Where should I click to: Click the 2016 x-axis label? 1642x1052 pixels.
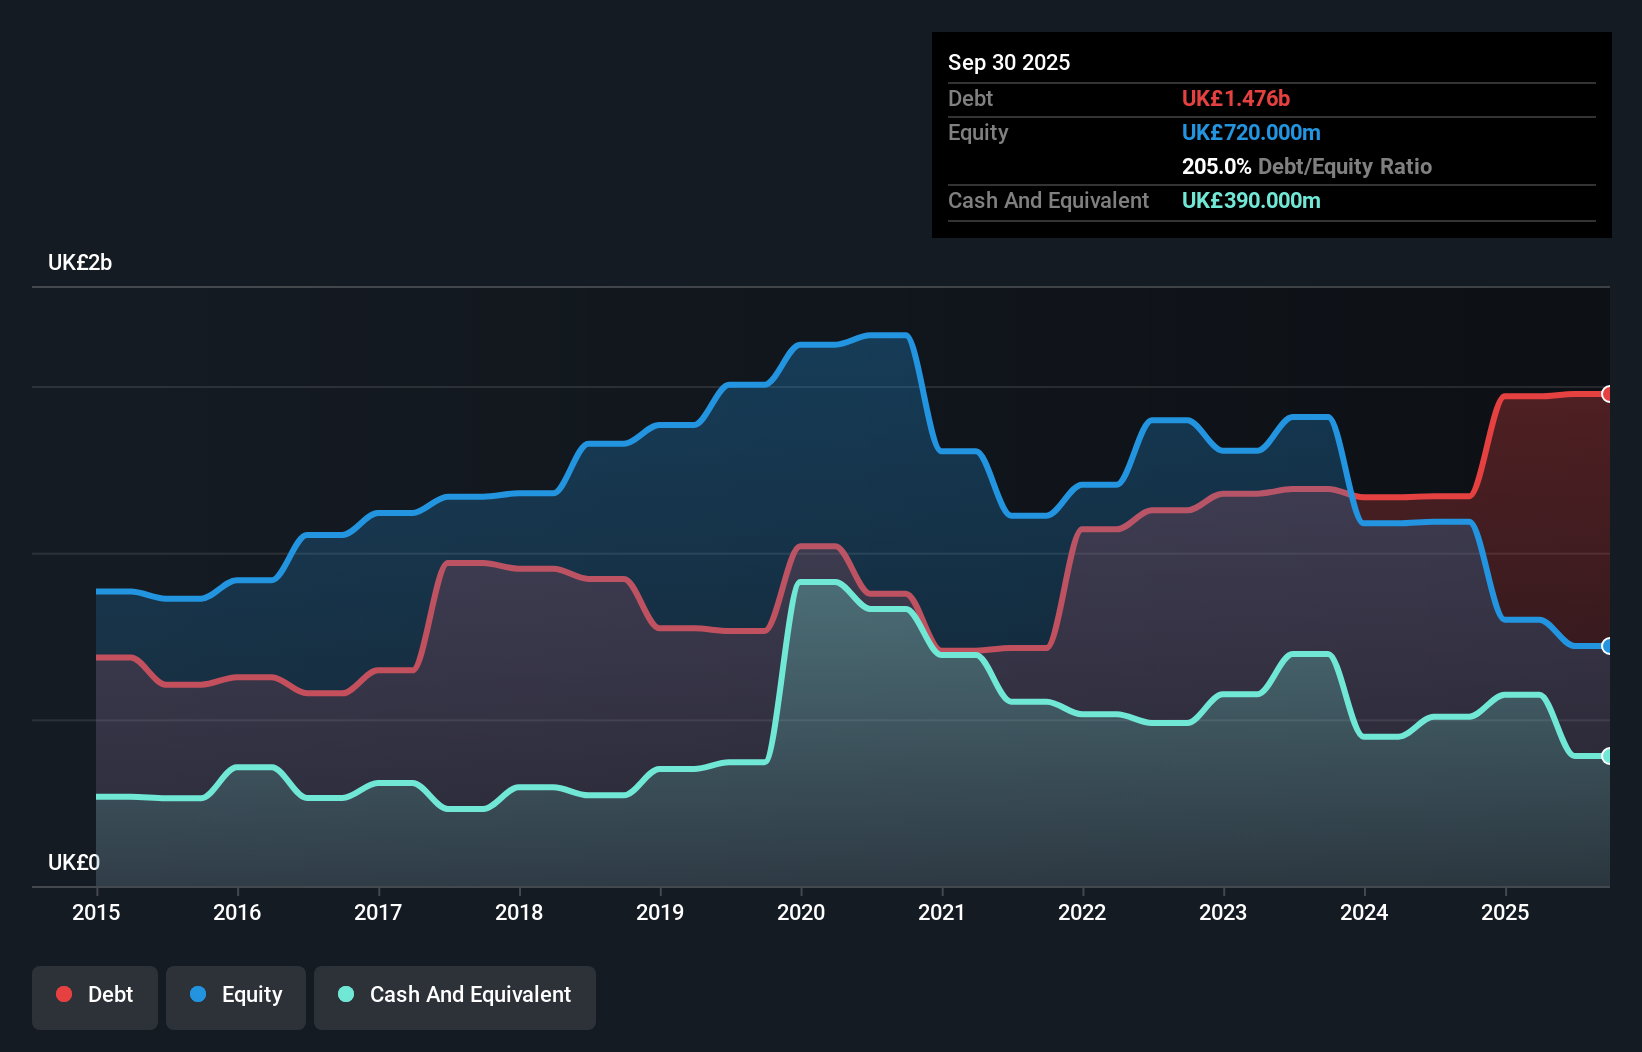237,912
